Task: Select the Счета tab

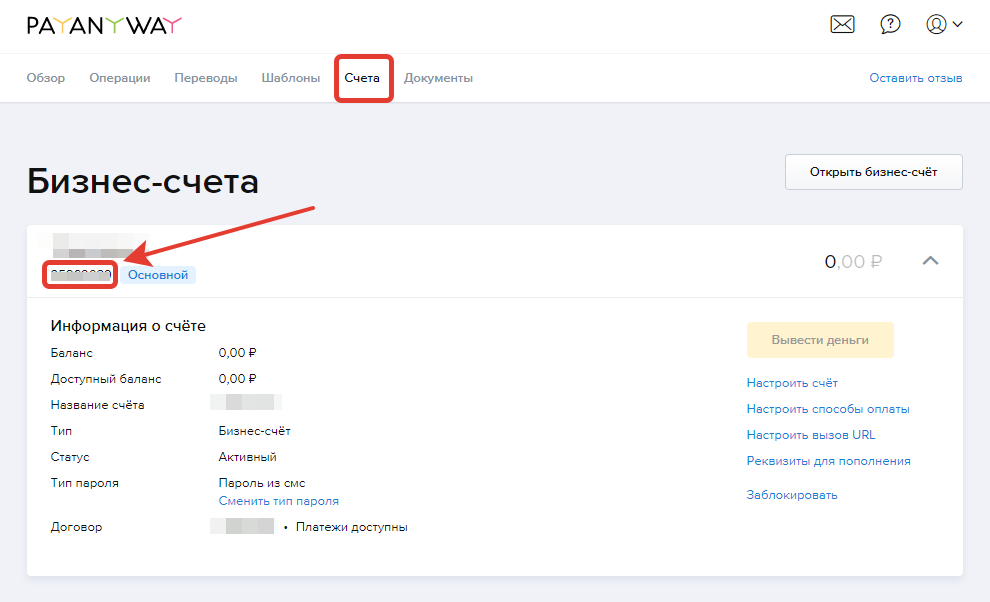Action: coord(362,78)
